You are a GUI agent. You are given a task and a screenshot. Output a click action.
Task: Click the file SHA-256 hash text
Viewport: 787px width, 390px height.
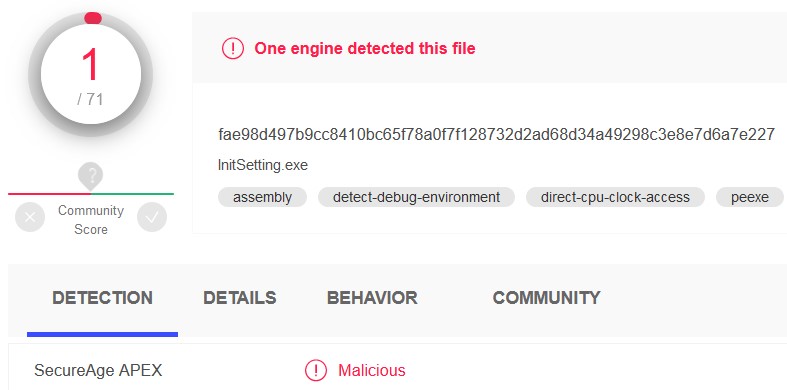pos(497,135)
